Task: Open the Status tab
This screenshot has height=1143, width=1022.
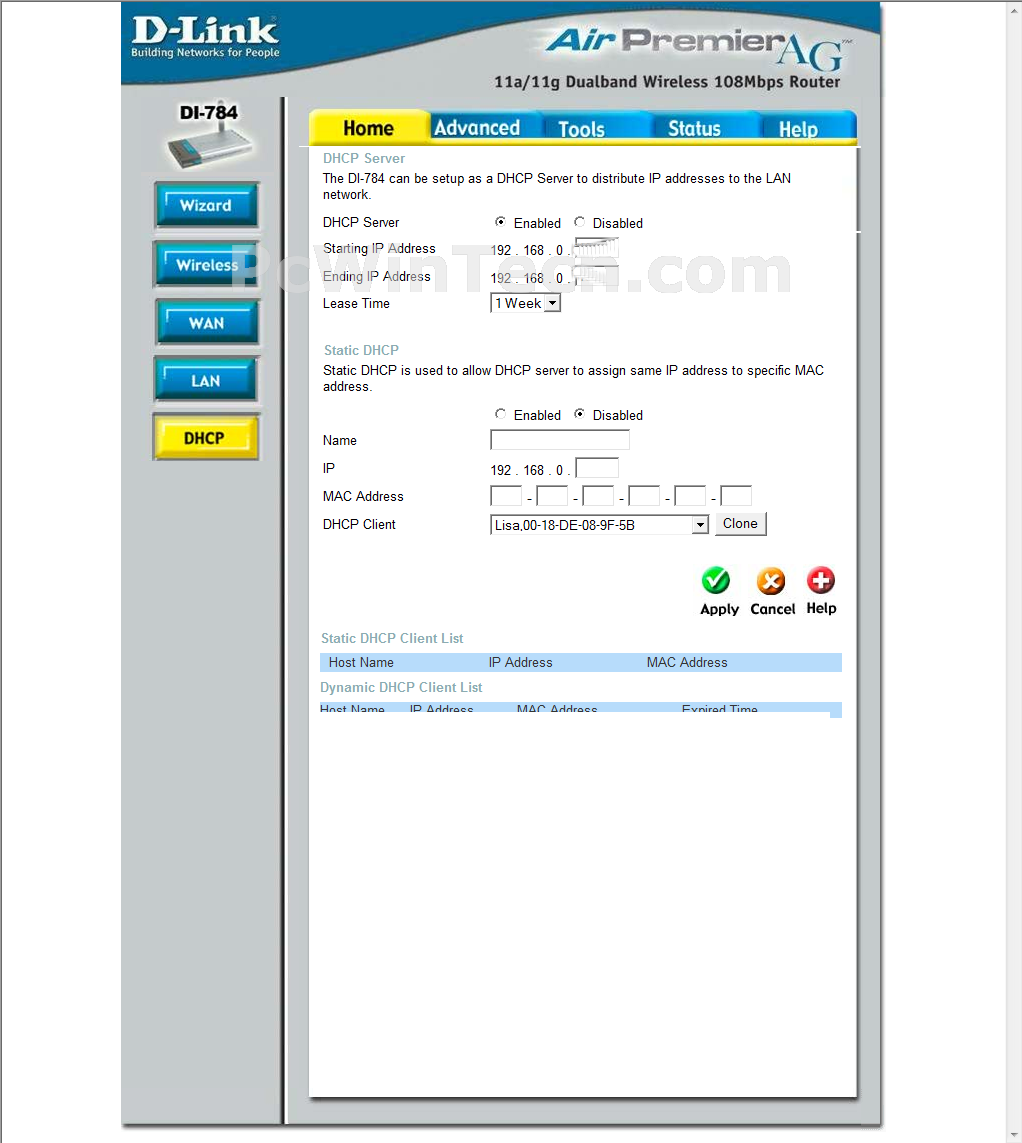Action: click(x=695, y=128)
